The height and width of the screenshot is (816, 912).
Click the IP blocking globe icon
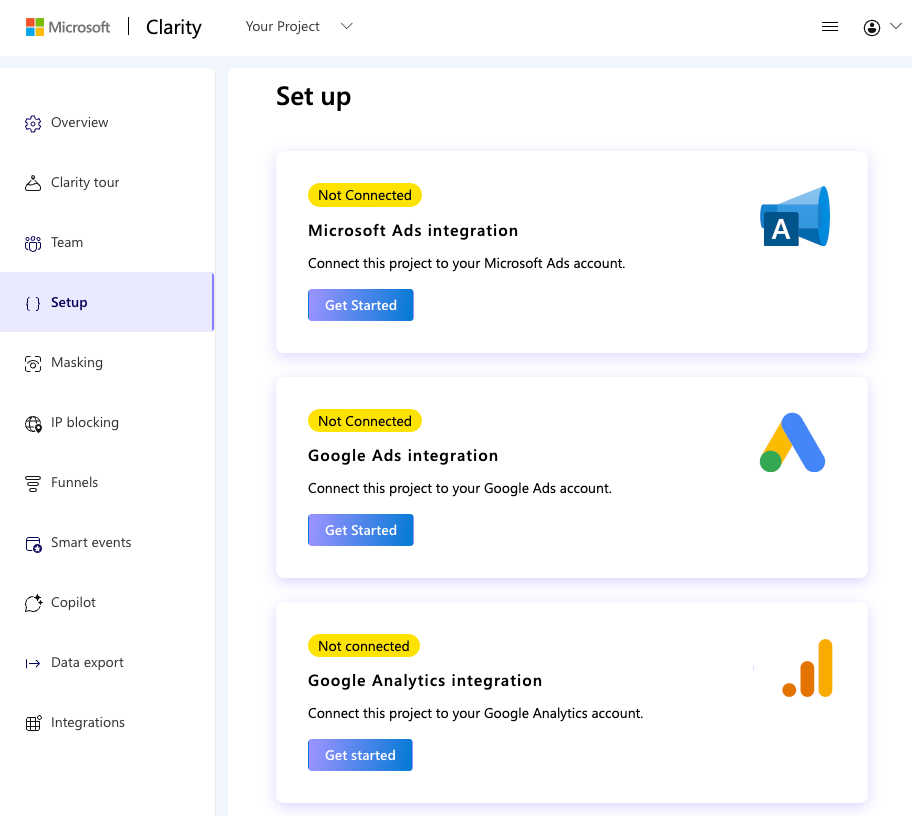tap(33, 423)
